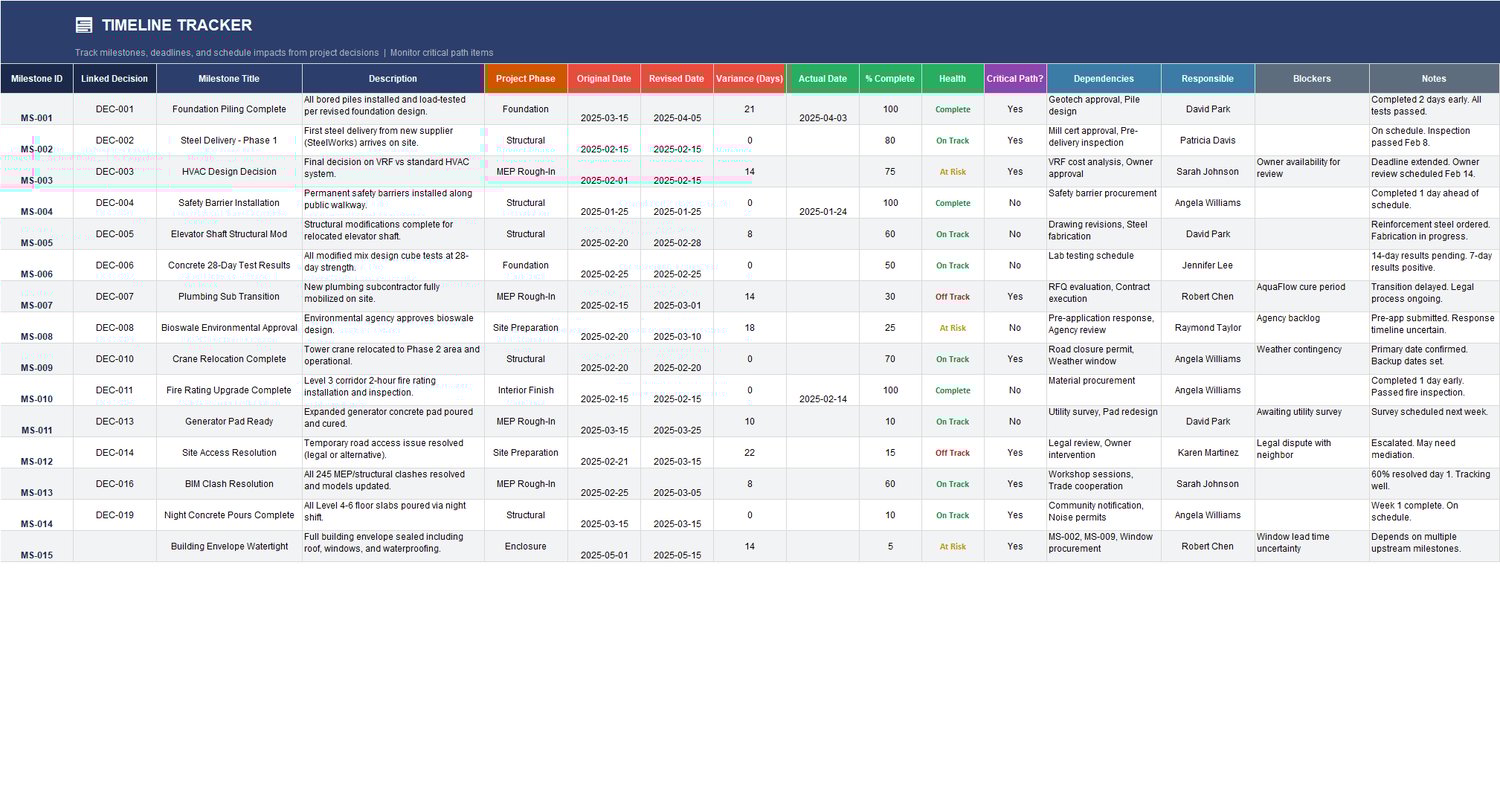Image resolution: width=1500 pixels, height=803 pixels.
Task: Select linked decision DEC-014
Action: click(112, 452)
